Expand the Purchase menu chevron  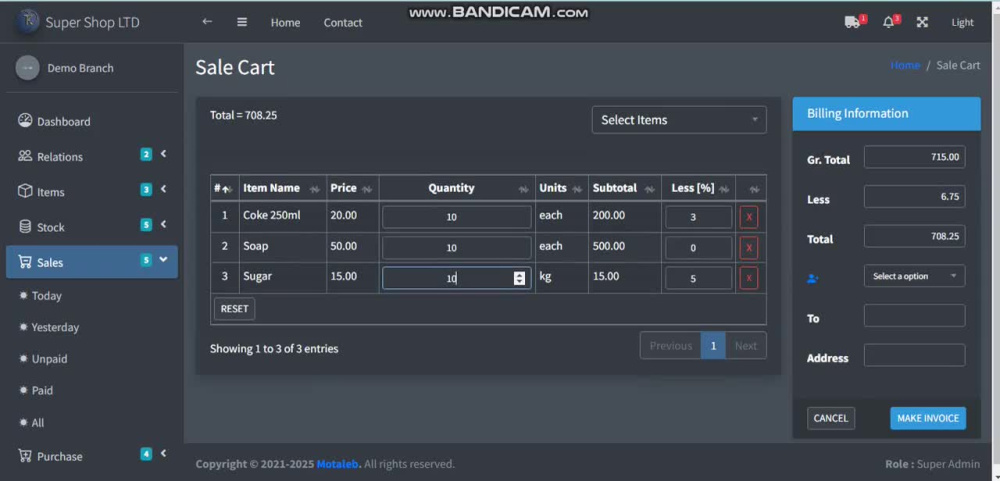(x=163, y=453)
